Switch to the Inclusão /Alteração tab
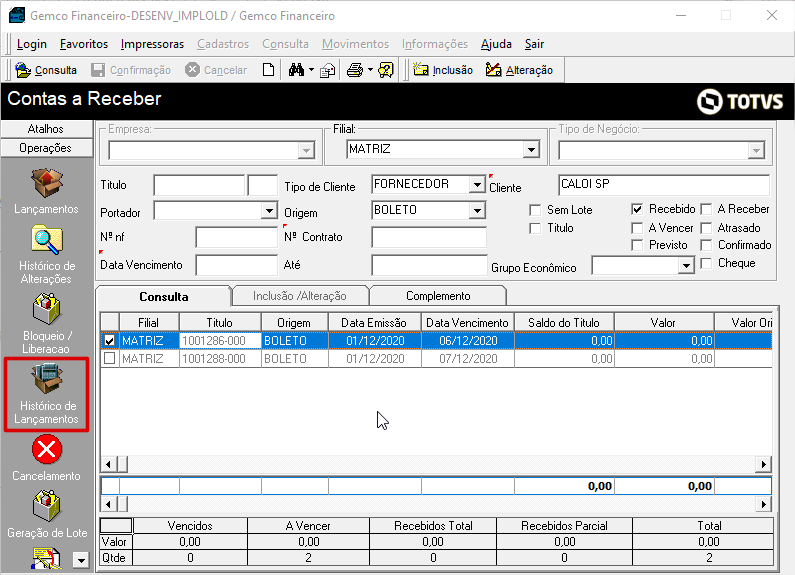Viewport: 795px width, 575px height. pyautogui.click(x=300, y=296)
